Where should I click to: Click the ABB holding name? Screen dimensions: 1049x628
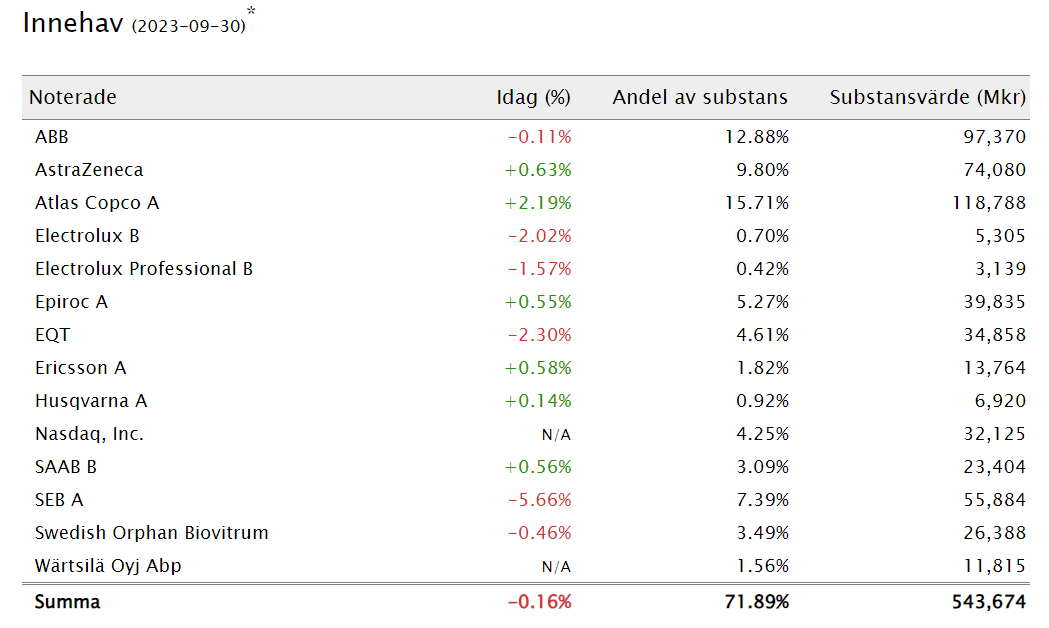(52, 136)
